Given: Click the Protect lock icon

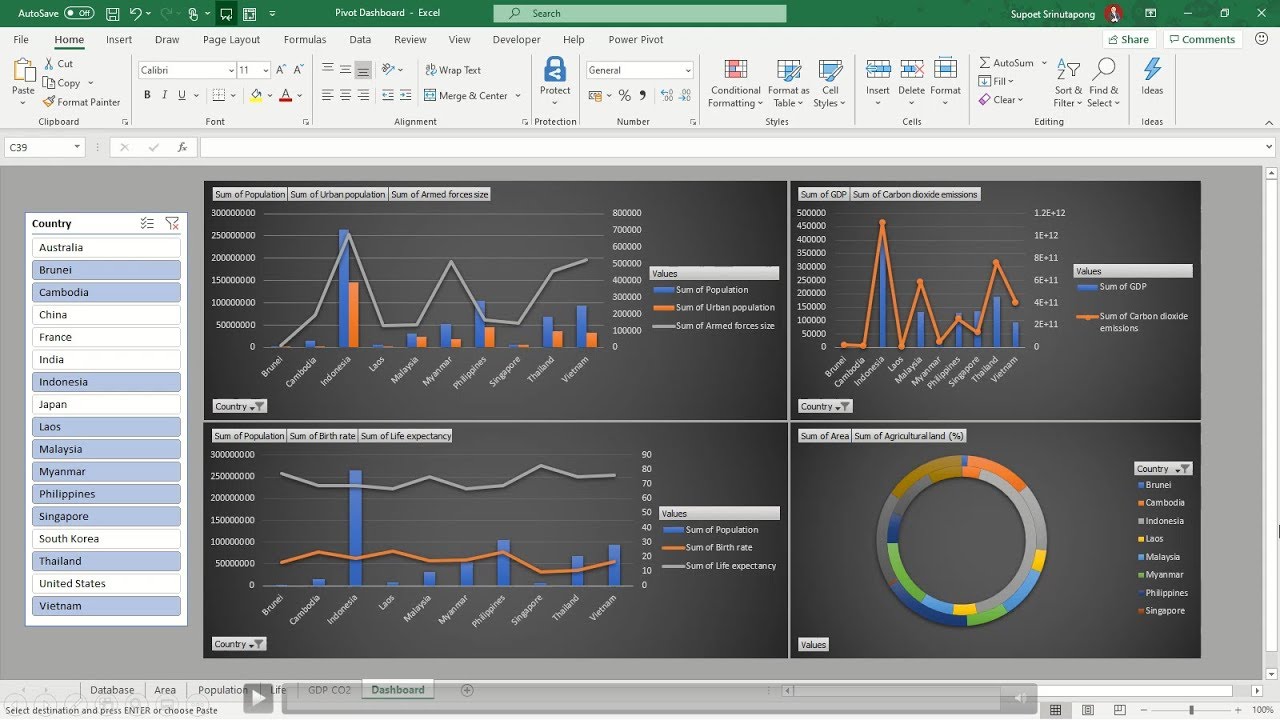Looking at the screenshot, I should 555,70.
